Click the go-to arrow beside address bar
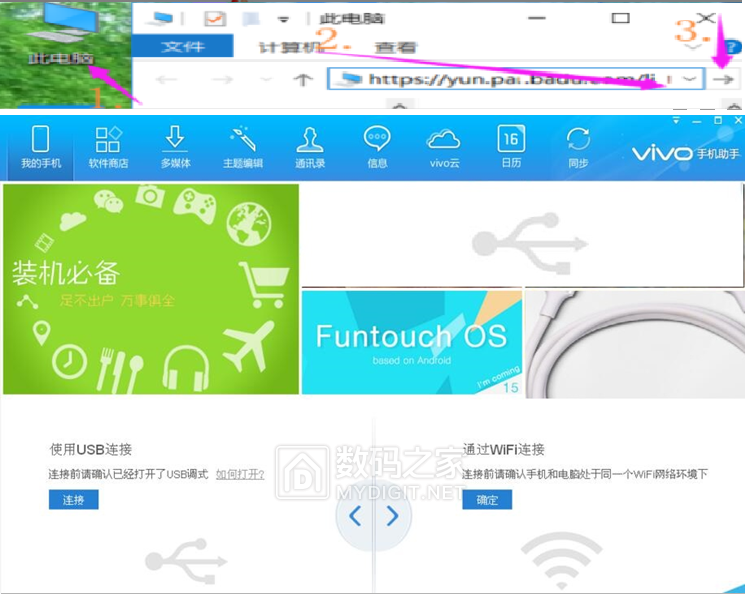 tap(723, 79)
